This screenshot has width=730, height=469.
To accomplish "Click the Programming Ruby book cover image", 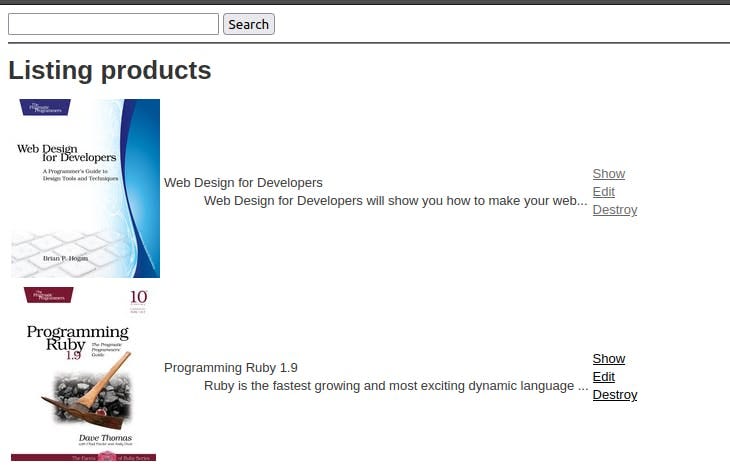I will [x=85, y=374].
